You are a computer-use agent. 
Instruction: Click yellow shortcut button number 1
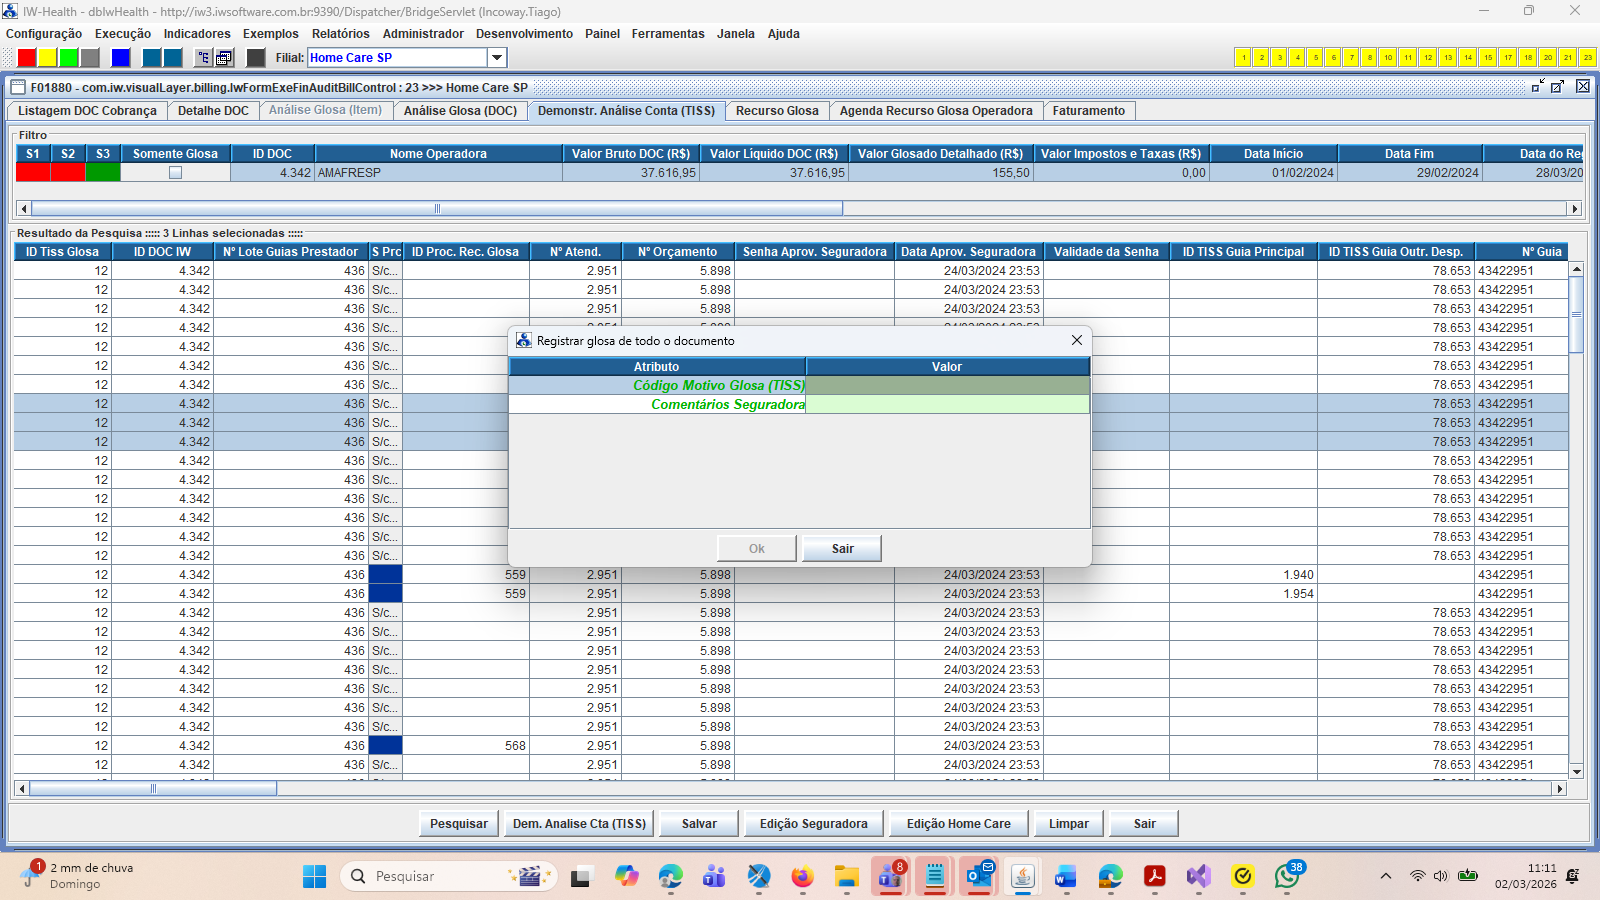(1243, 58)
